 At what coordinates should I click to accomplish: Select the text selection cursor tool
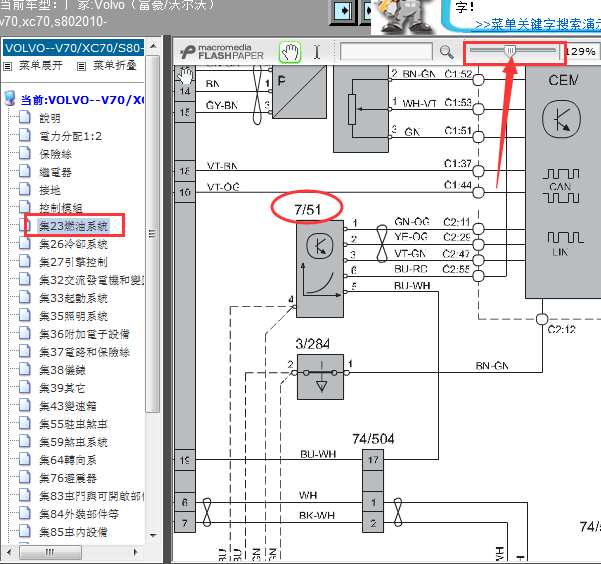pyautogui.click(x=317, y=52)
